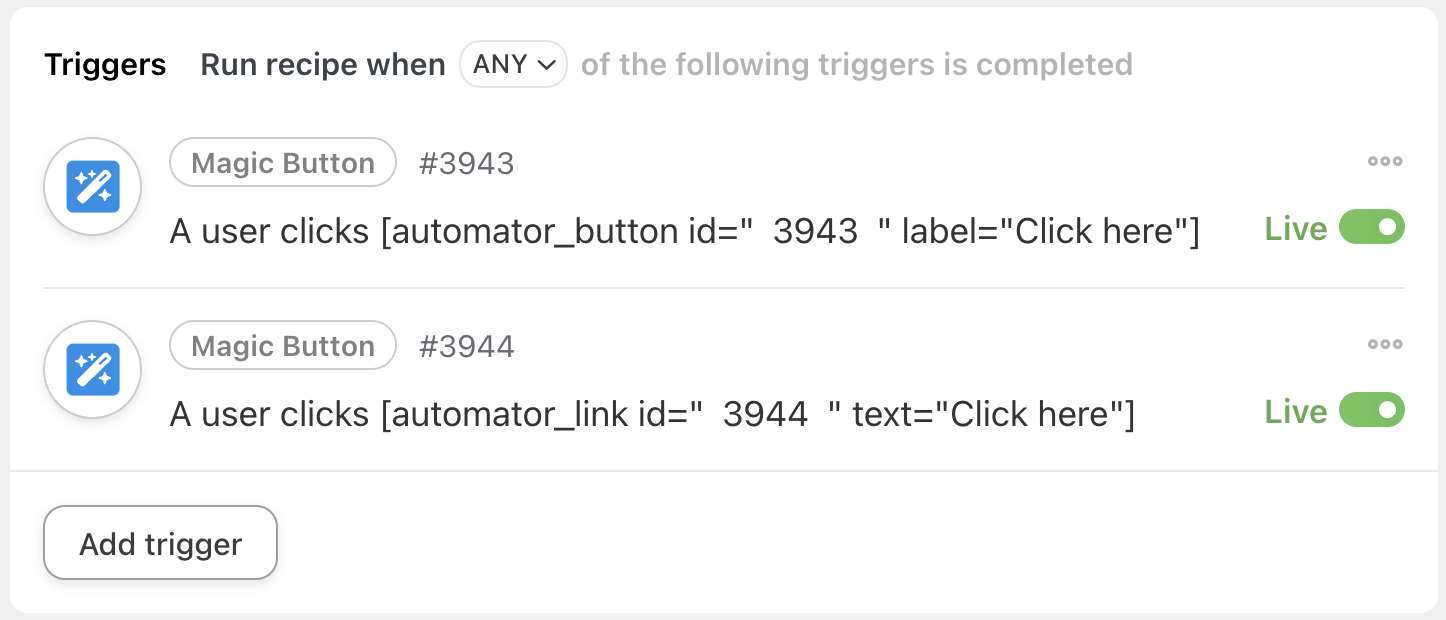The width and height of the screenshot is (1446, 620).
Task: Open the three-dot menu for trigger #3943
Action: (1385, 162)
